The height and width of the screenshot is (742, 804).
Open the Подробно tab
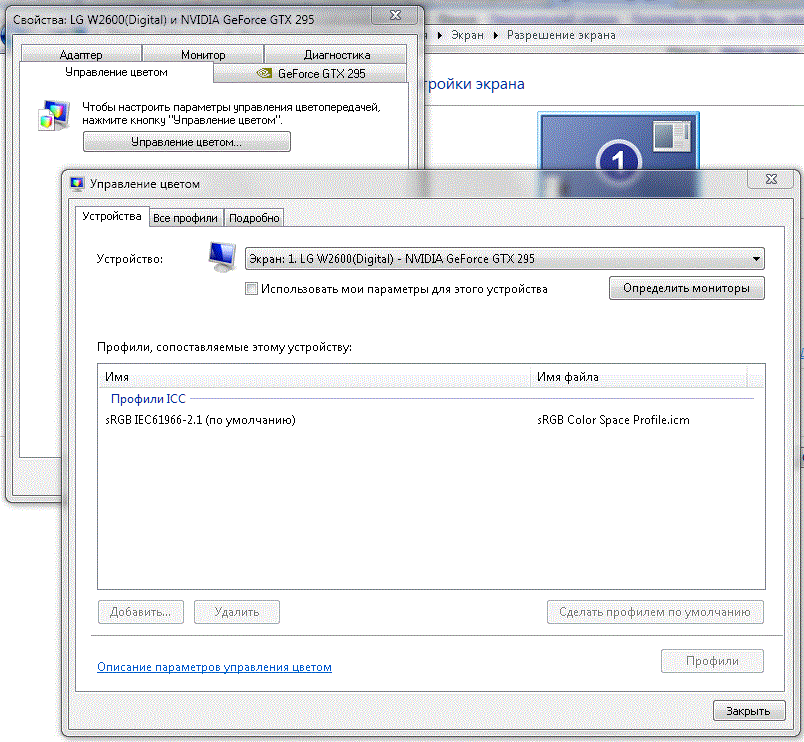click(254, 218)
